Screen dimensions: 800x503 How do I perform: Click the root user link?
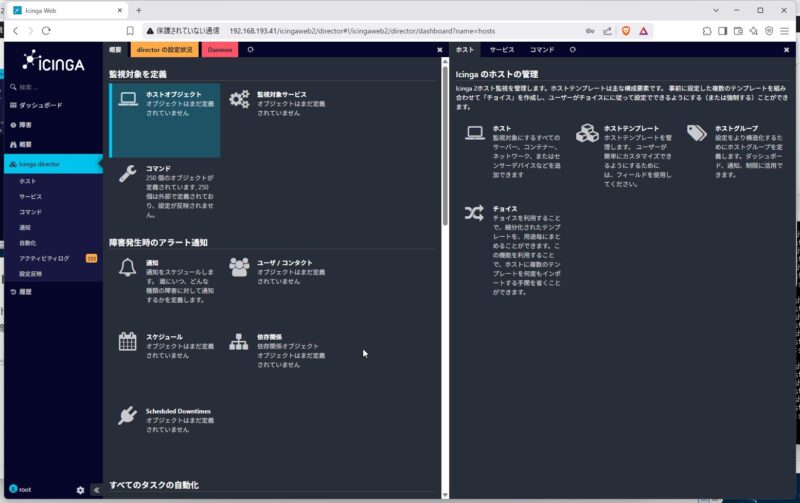point(20,489)
